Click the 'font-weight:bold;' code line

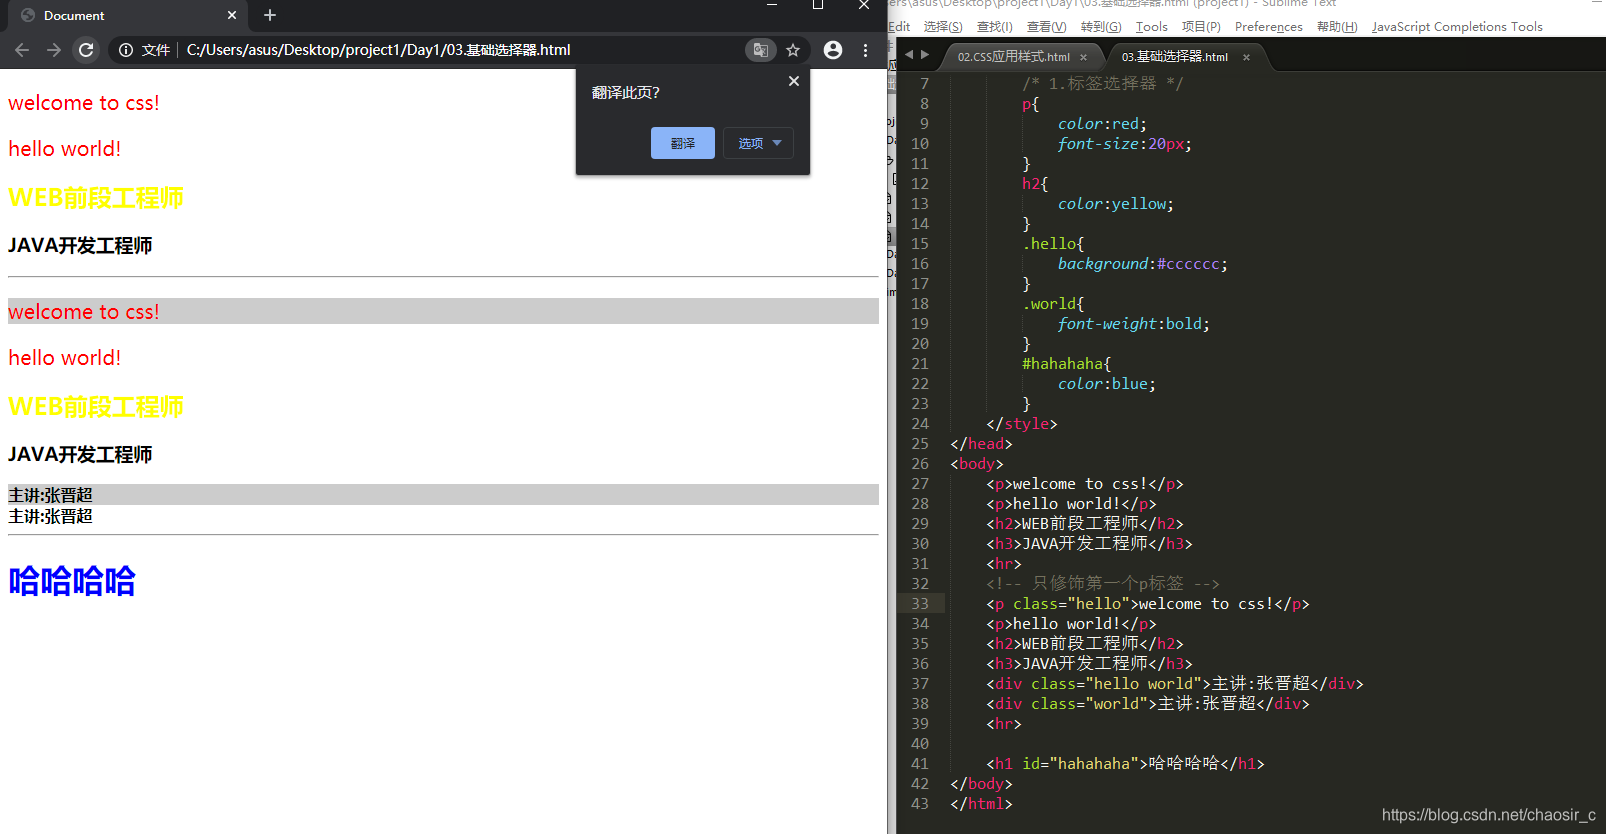tap(1134, 324)
